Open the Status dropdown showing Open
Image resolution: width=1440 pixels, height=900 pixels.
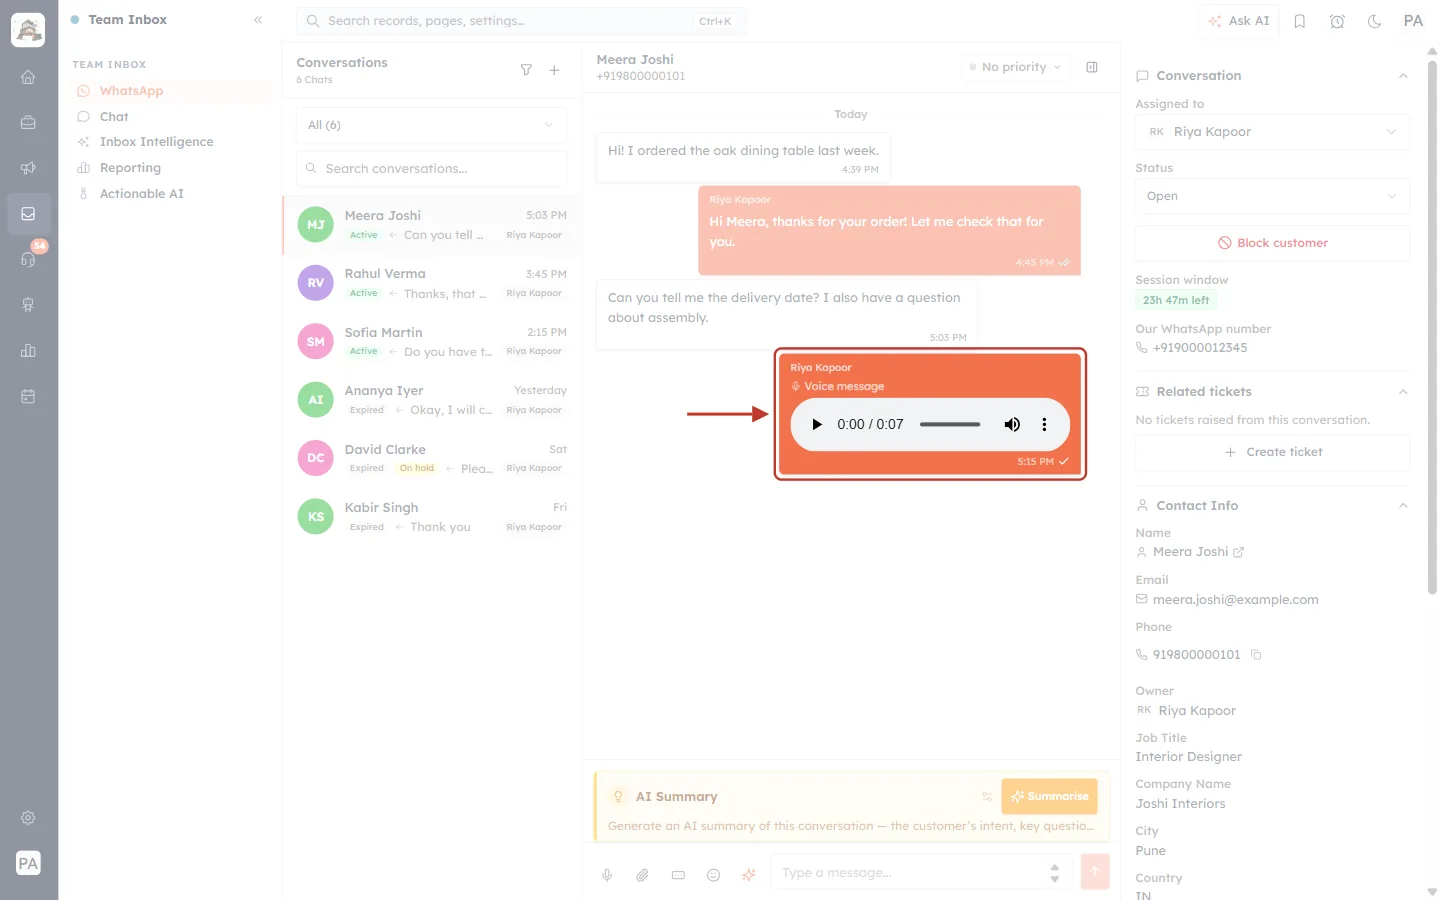pos(1272,196)
